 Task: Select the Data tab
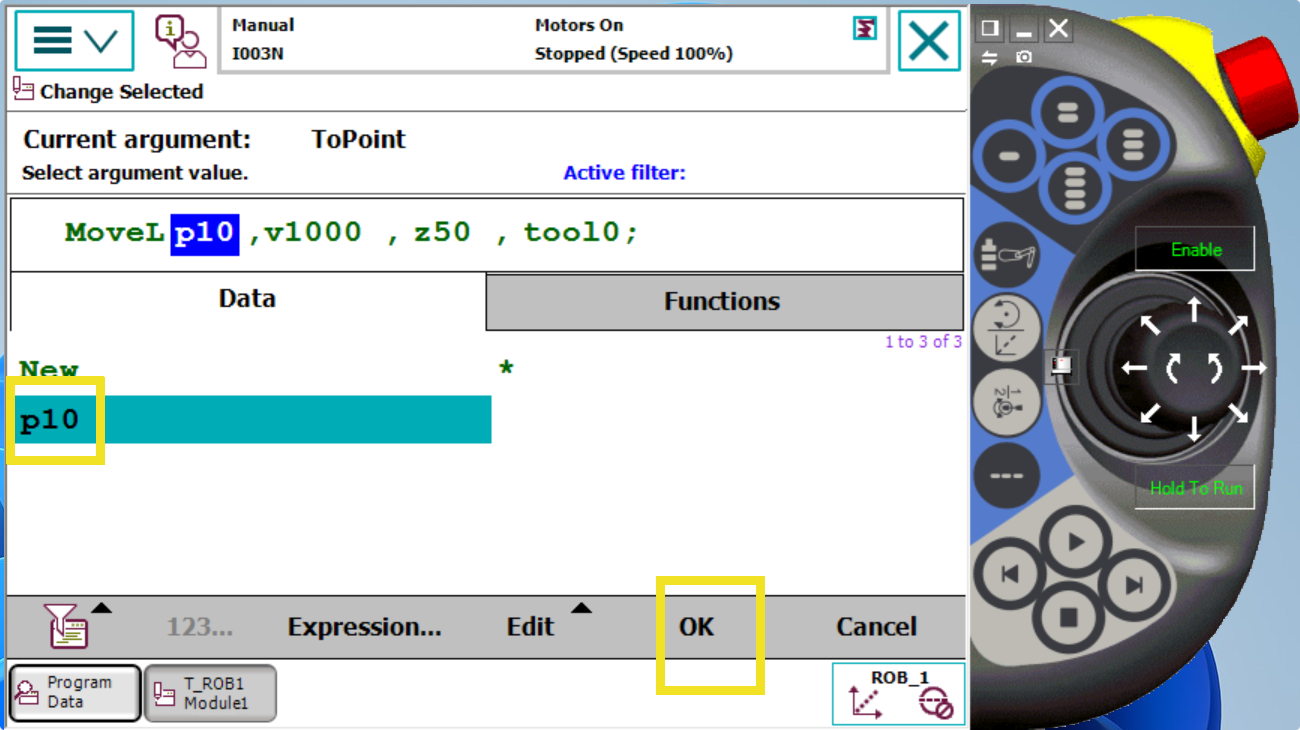click(247, 300)
